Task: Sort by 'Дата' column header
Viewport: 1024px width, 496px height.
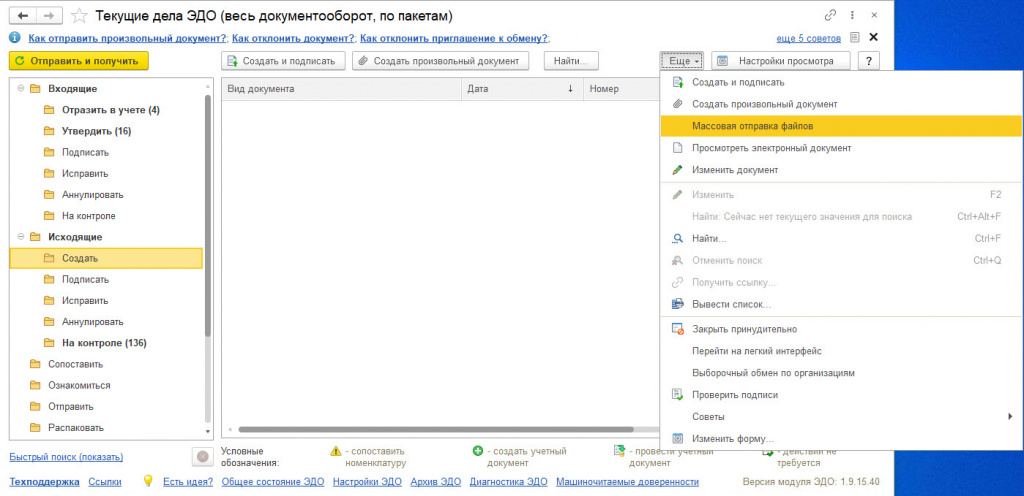Action: pyautogui.click(x=522, y=89)
